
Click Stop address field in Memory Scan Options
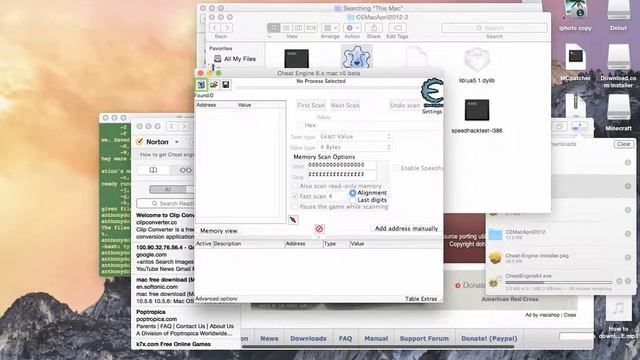click(341, 175)
